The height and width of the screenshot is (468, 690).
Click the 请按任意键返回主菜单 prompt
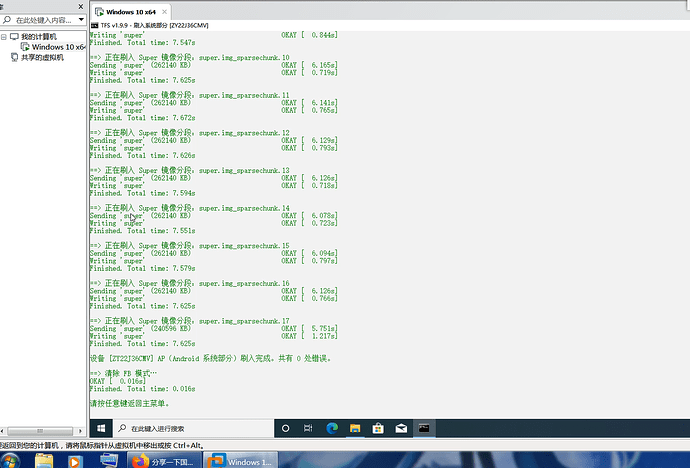pyautogui.click(x=129, y=403)
